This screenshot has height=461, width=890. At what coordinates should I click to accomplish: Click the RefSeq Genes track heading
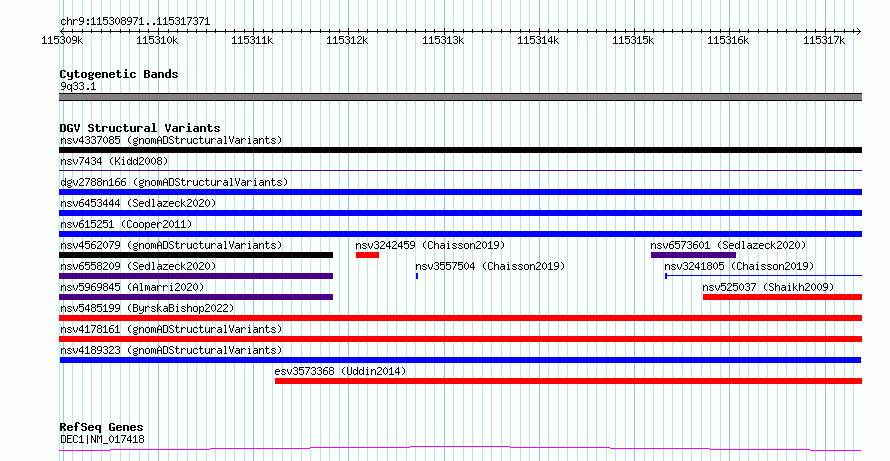tap(101, 427)
